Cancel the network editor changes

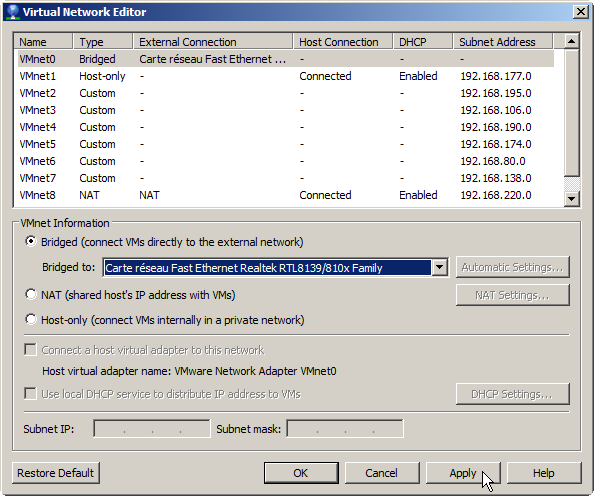(382, 473)
